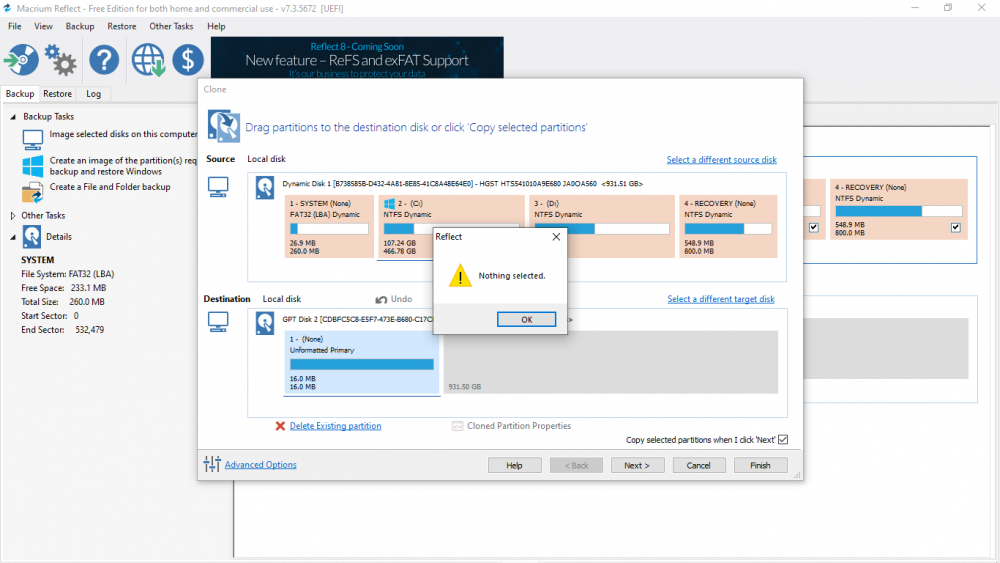1000x563 pixels.
Task: Click the Undo arrow icon
Action: pos(381,299)
